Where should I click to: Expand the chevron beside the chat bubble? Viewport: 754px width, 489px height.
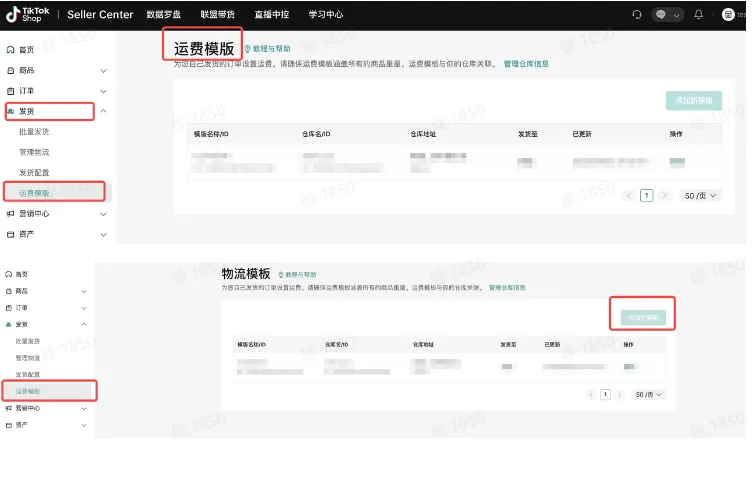tap(676, 15)
